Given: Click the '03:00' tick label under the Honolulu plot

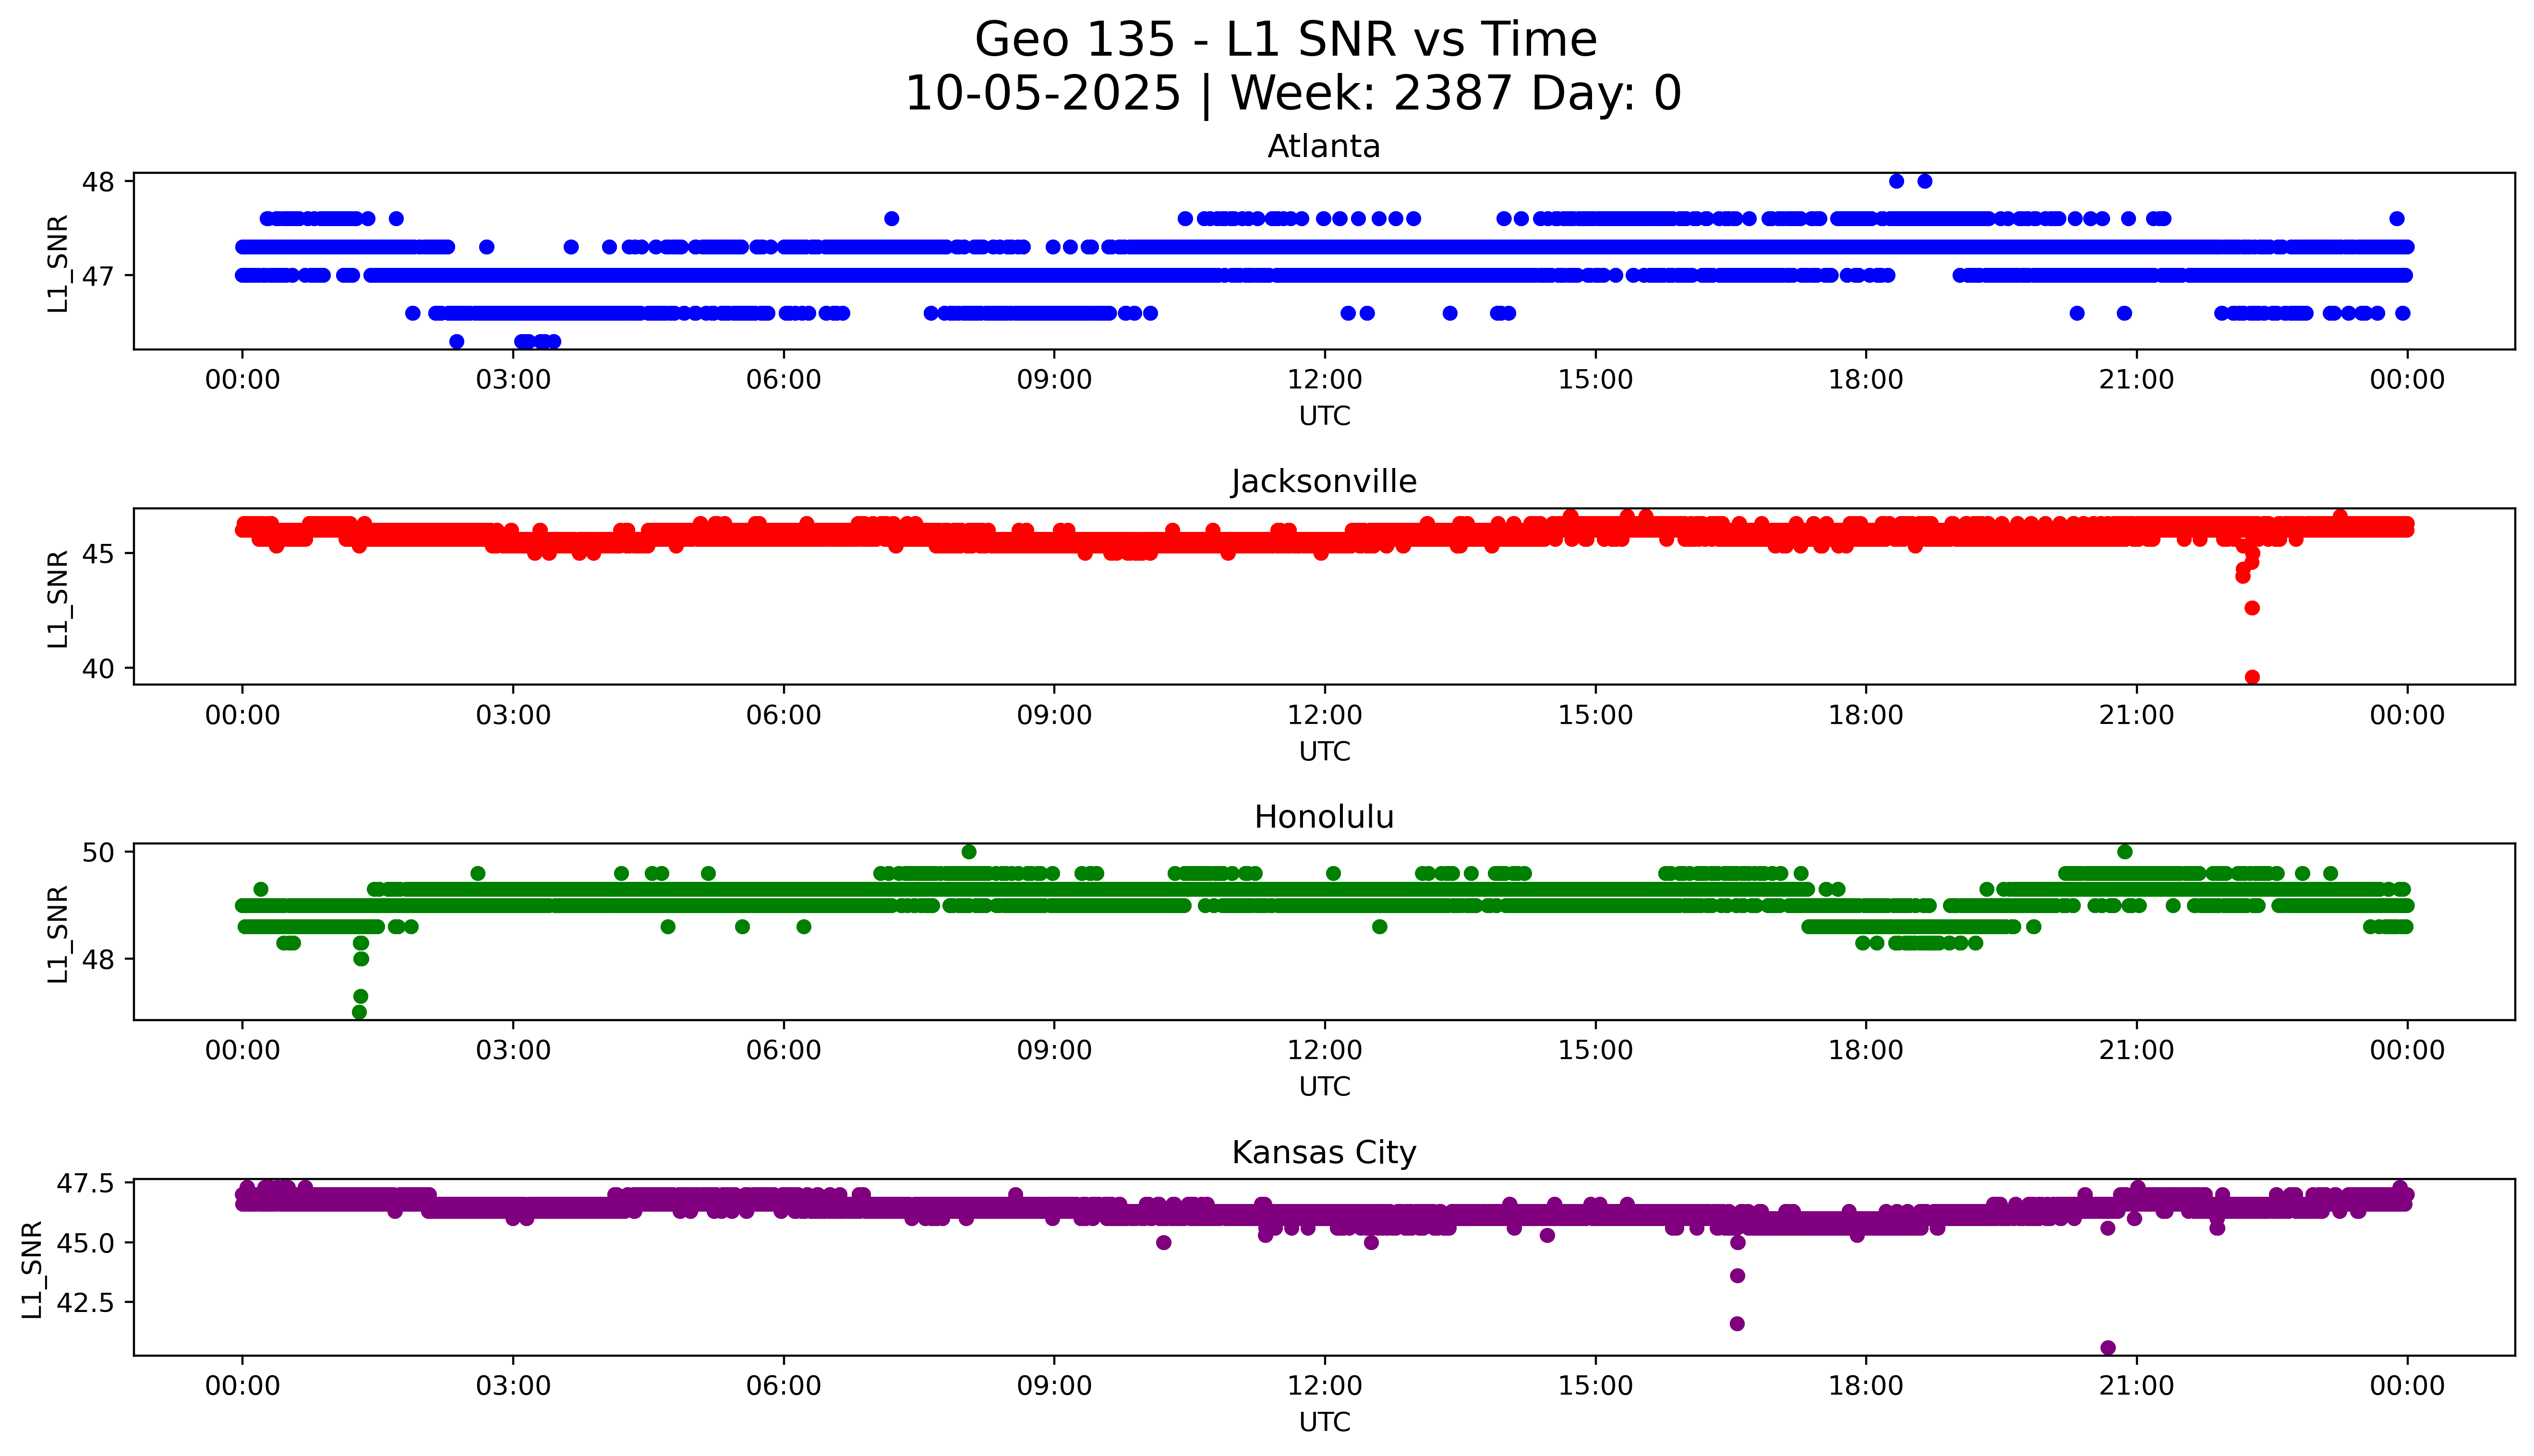Looking at the screenshot, I should (513, 1050).
